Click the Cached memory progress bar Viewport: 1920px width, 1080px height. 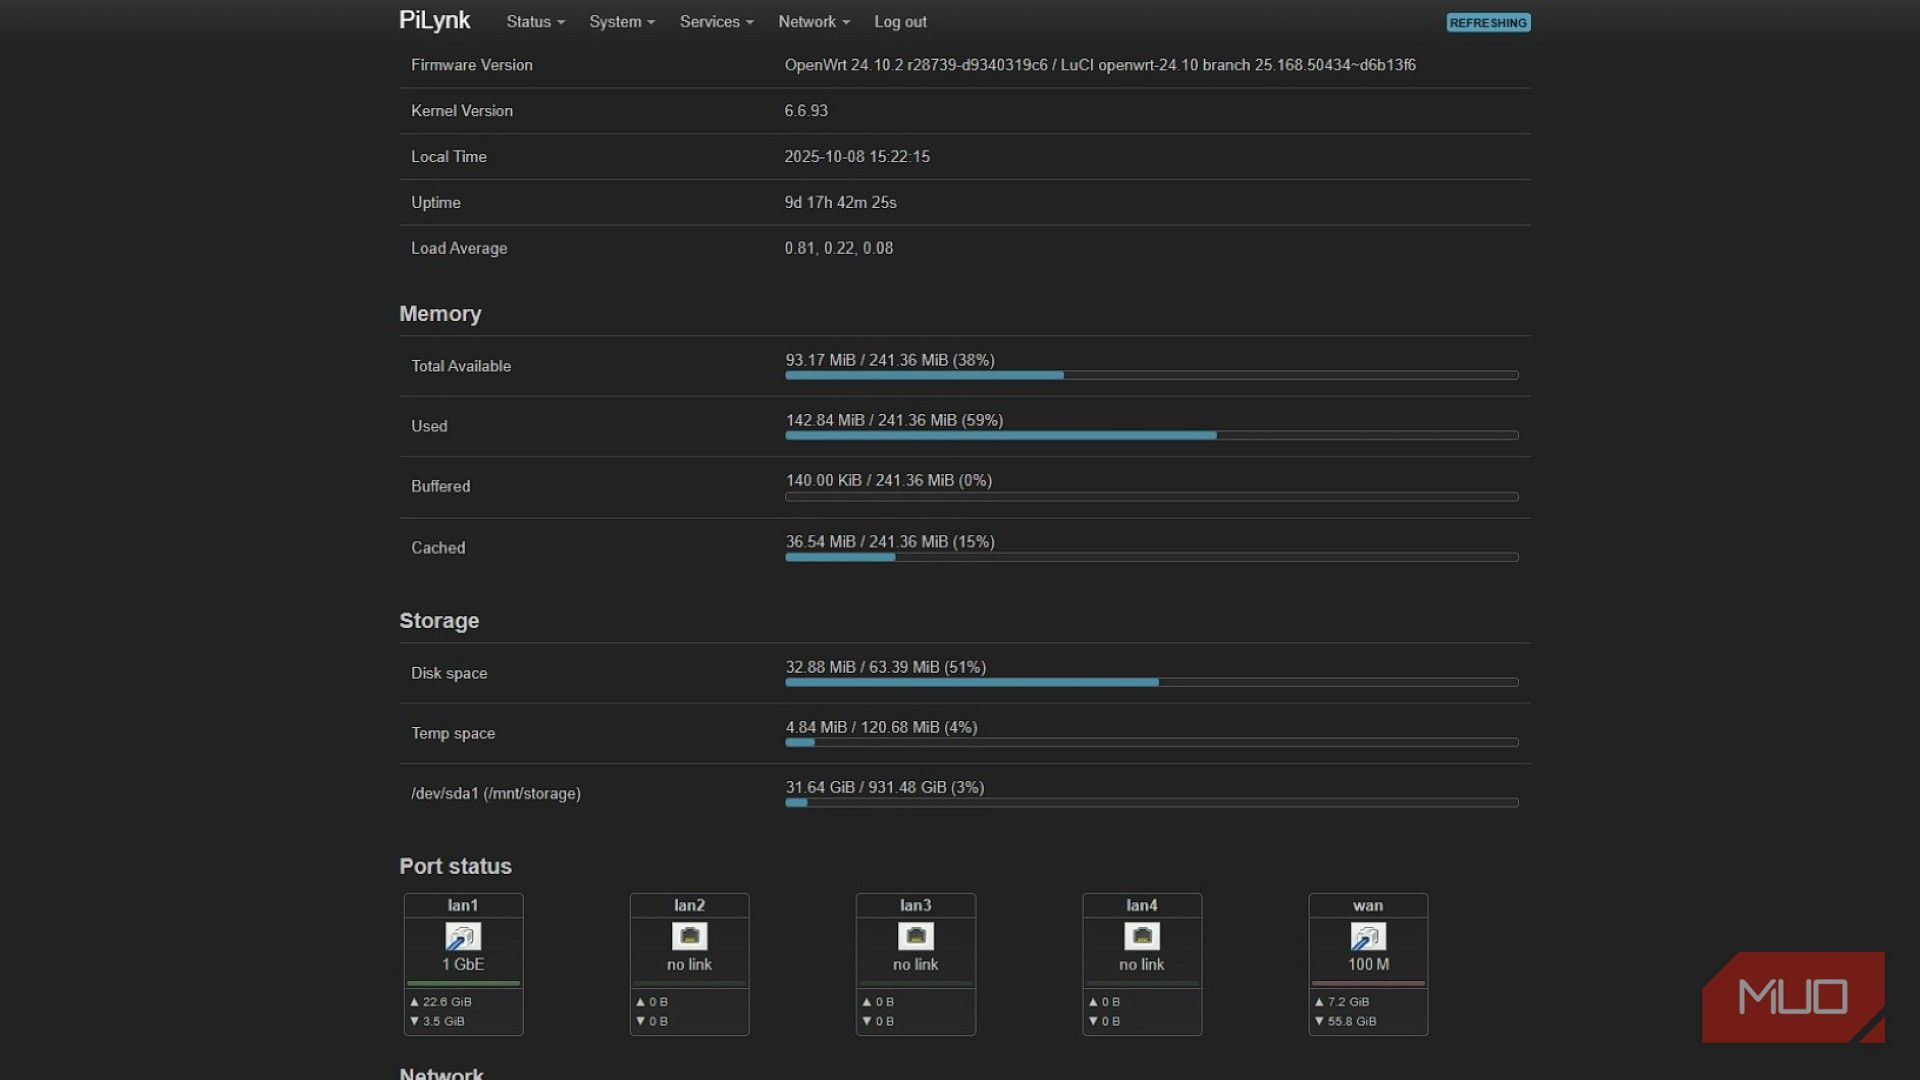pos(1152,558)
